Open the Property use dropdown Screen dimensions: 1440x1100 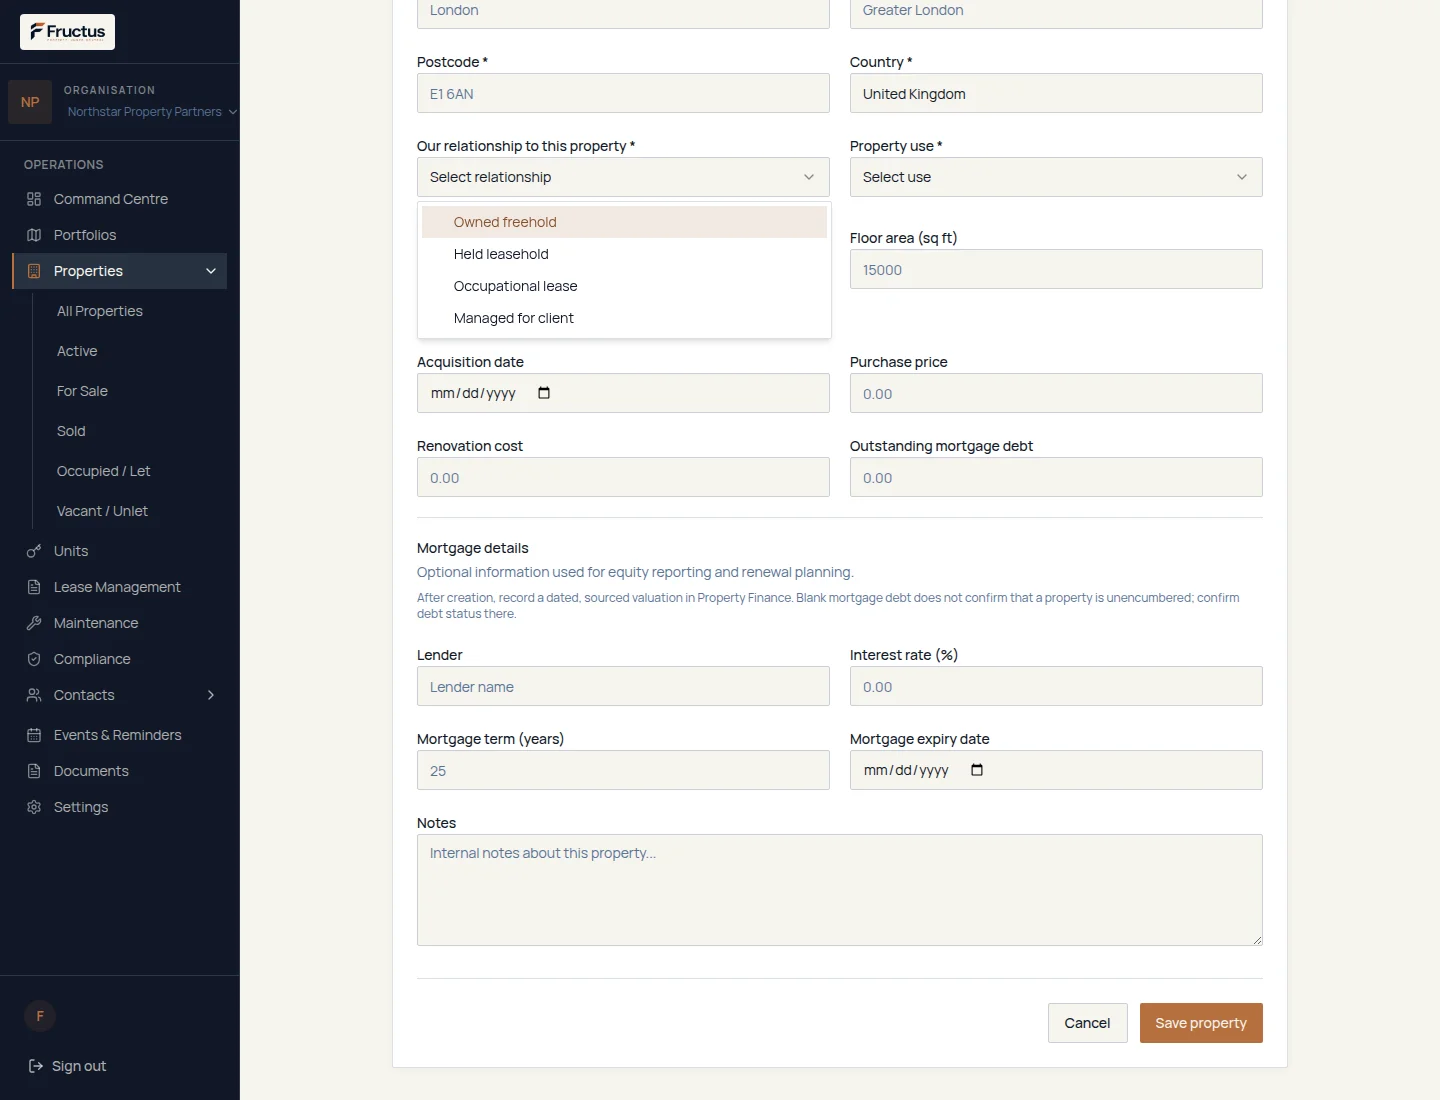(x=1056, y=177)
